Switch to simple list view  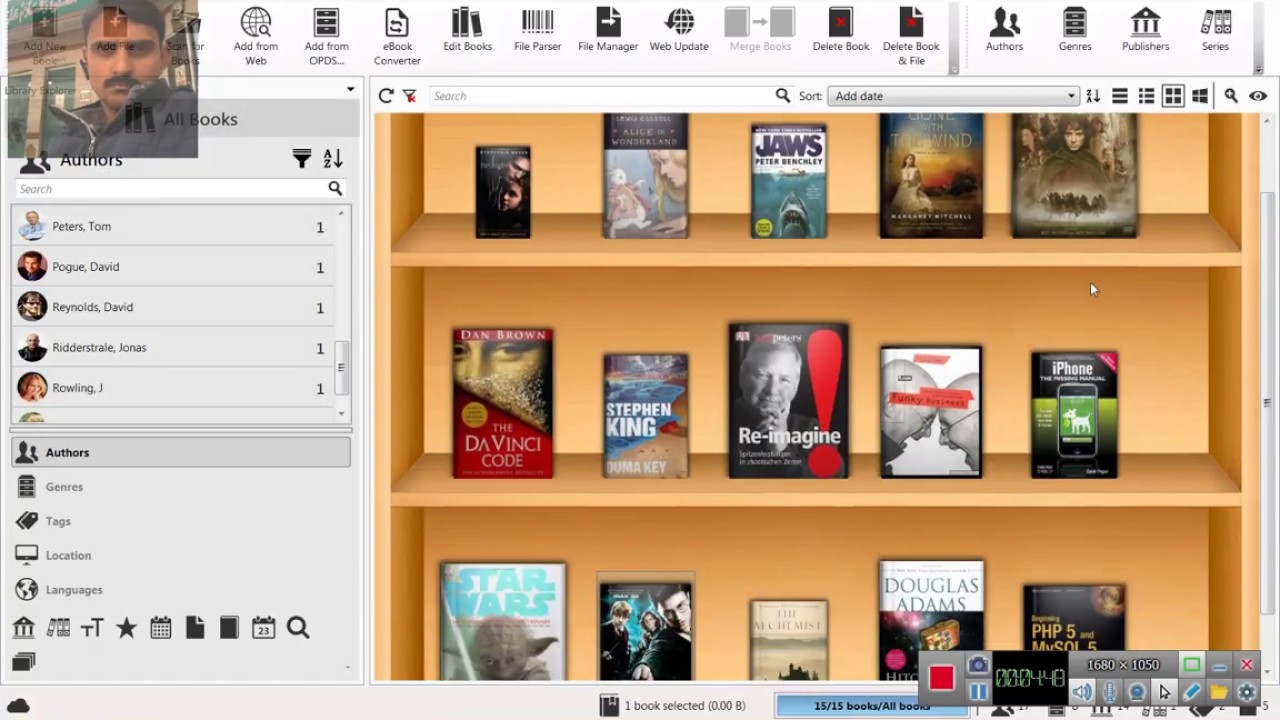point(1120,96)
